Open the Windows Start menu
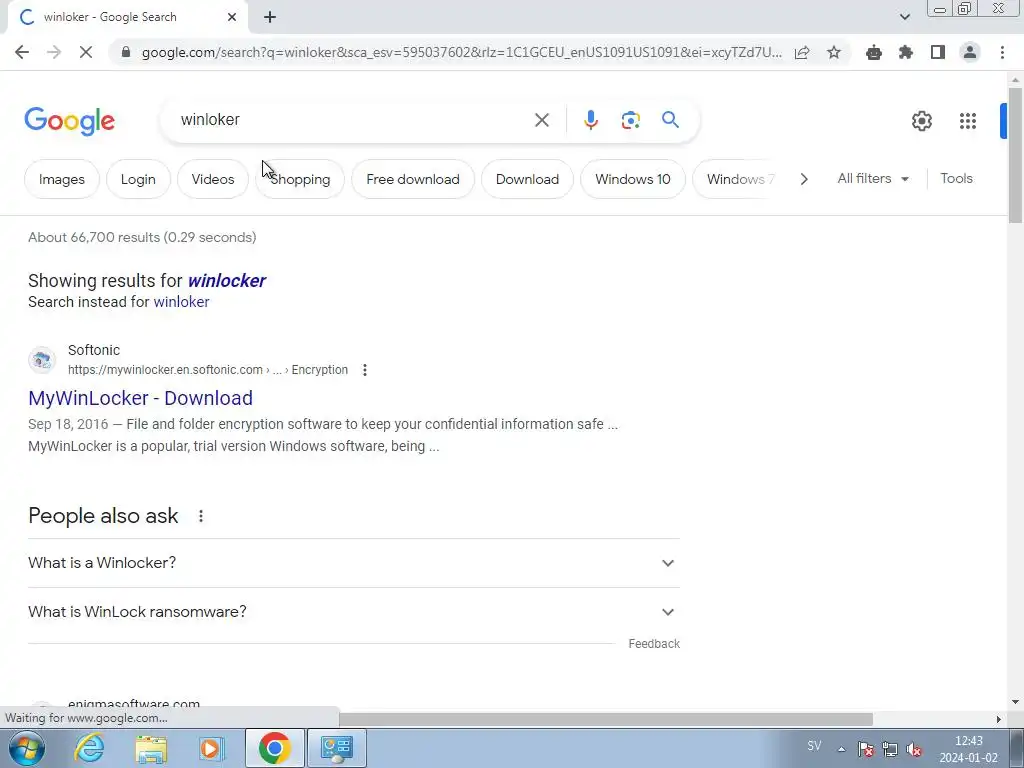The image size is (1024, 768). pyautogui.click(x=25, y=748)
